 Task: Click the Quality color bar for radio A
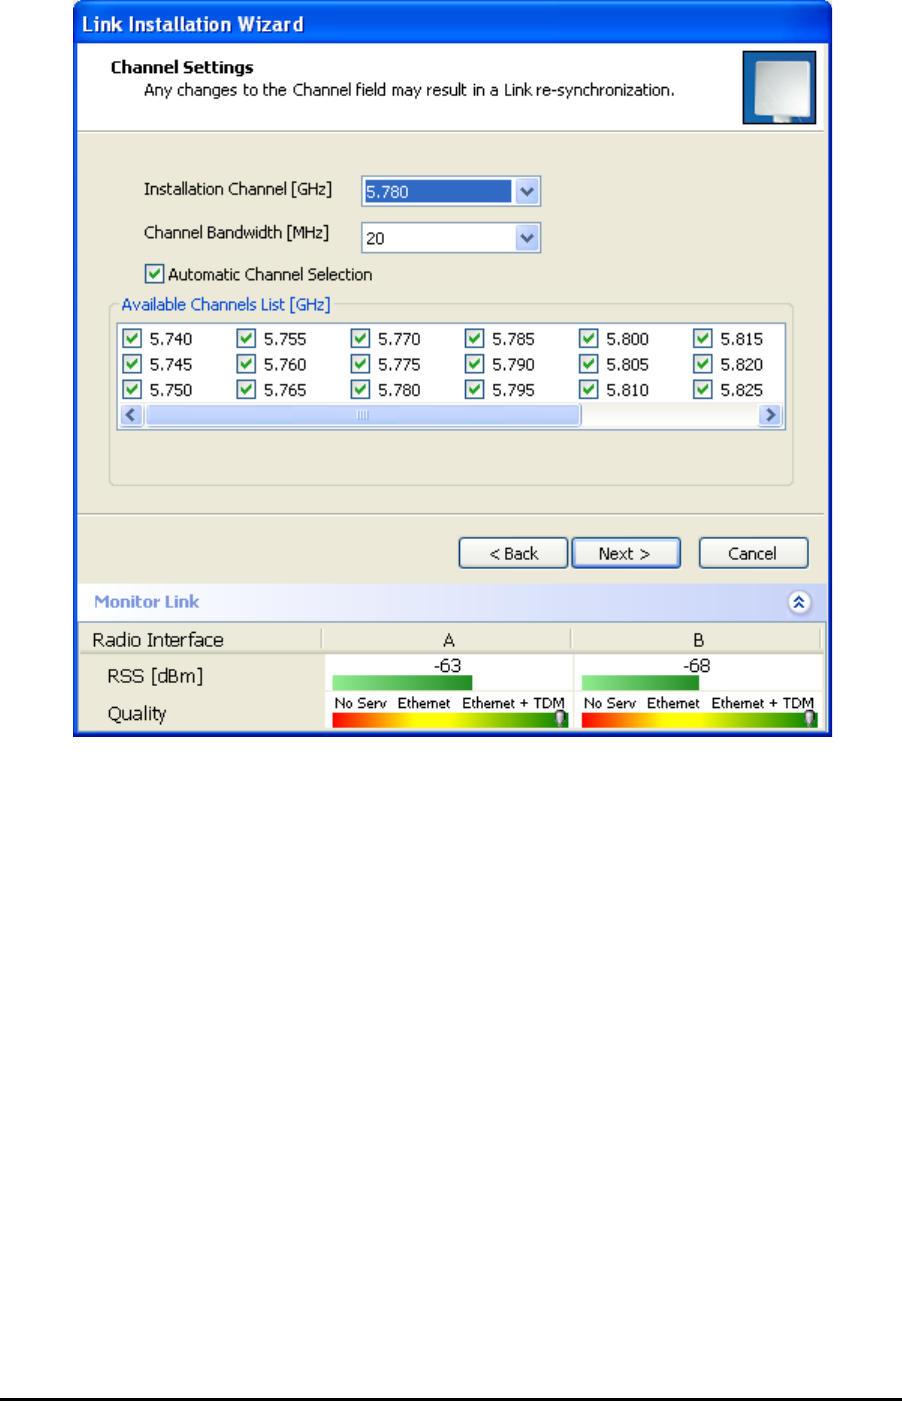[x=450, y=719]
